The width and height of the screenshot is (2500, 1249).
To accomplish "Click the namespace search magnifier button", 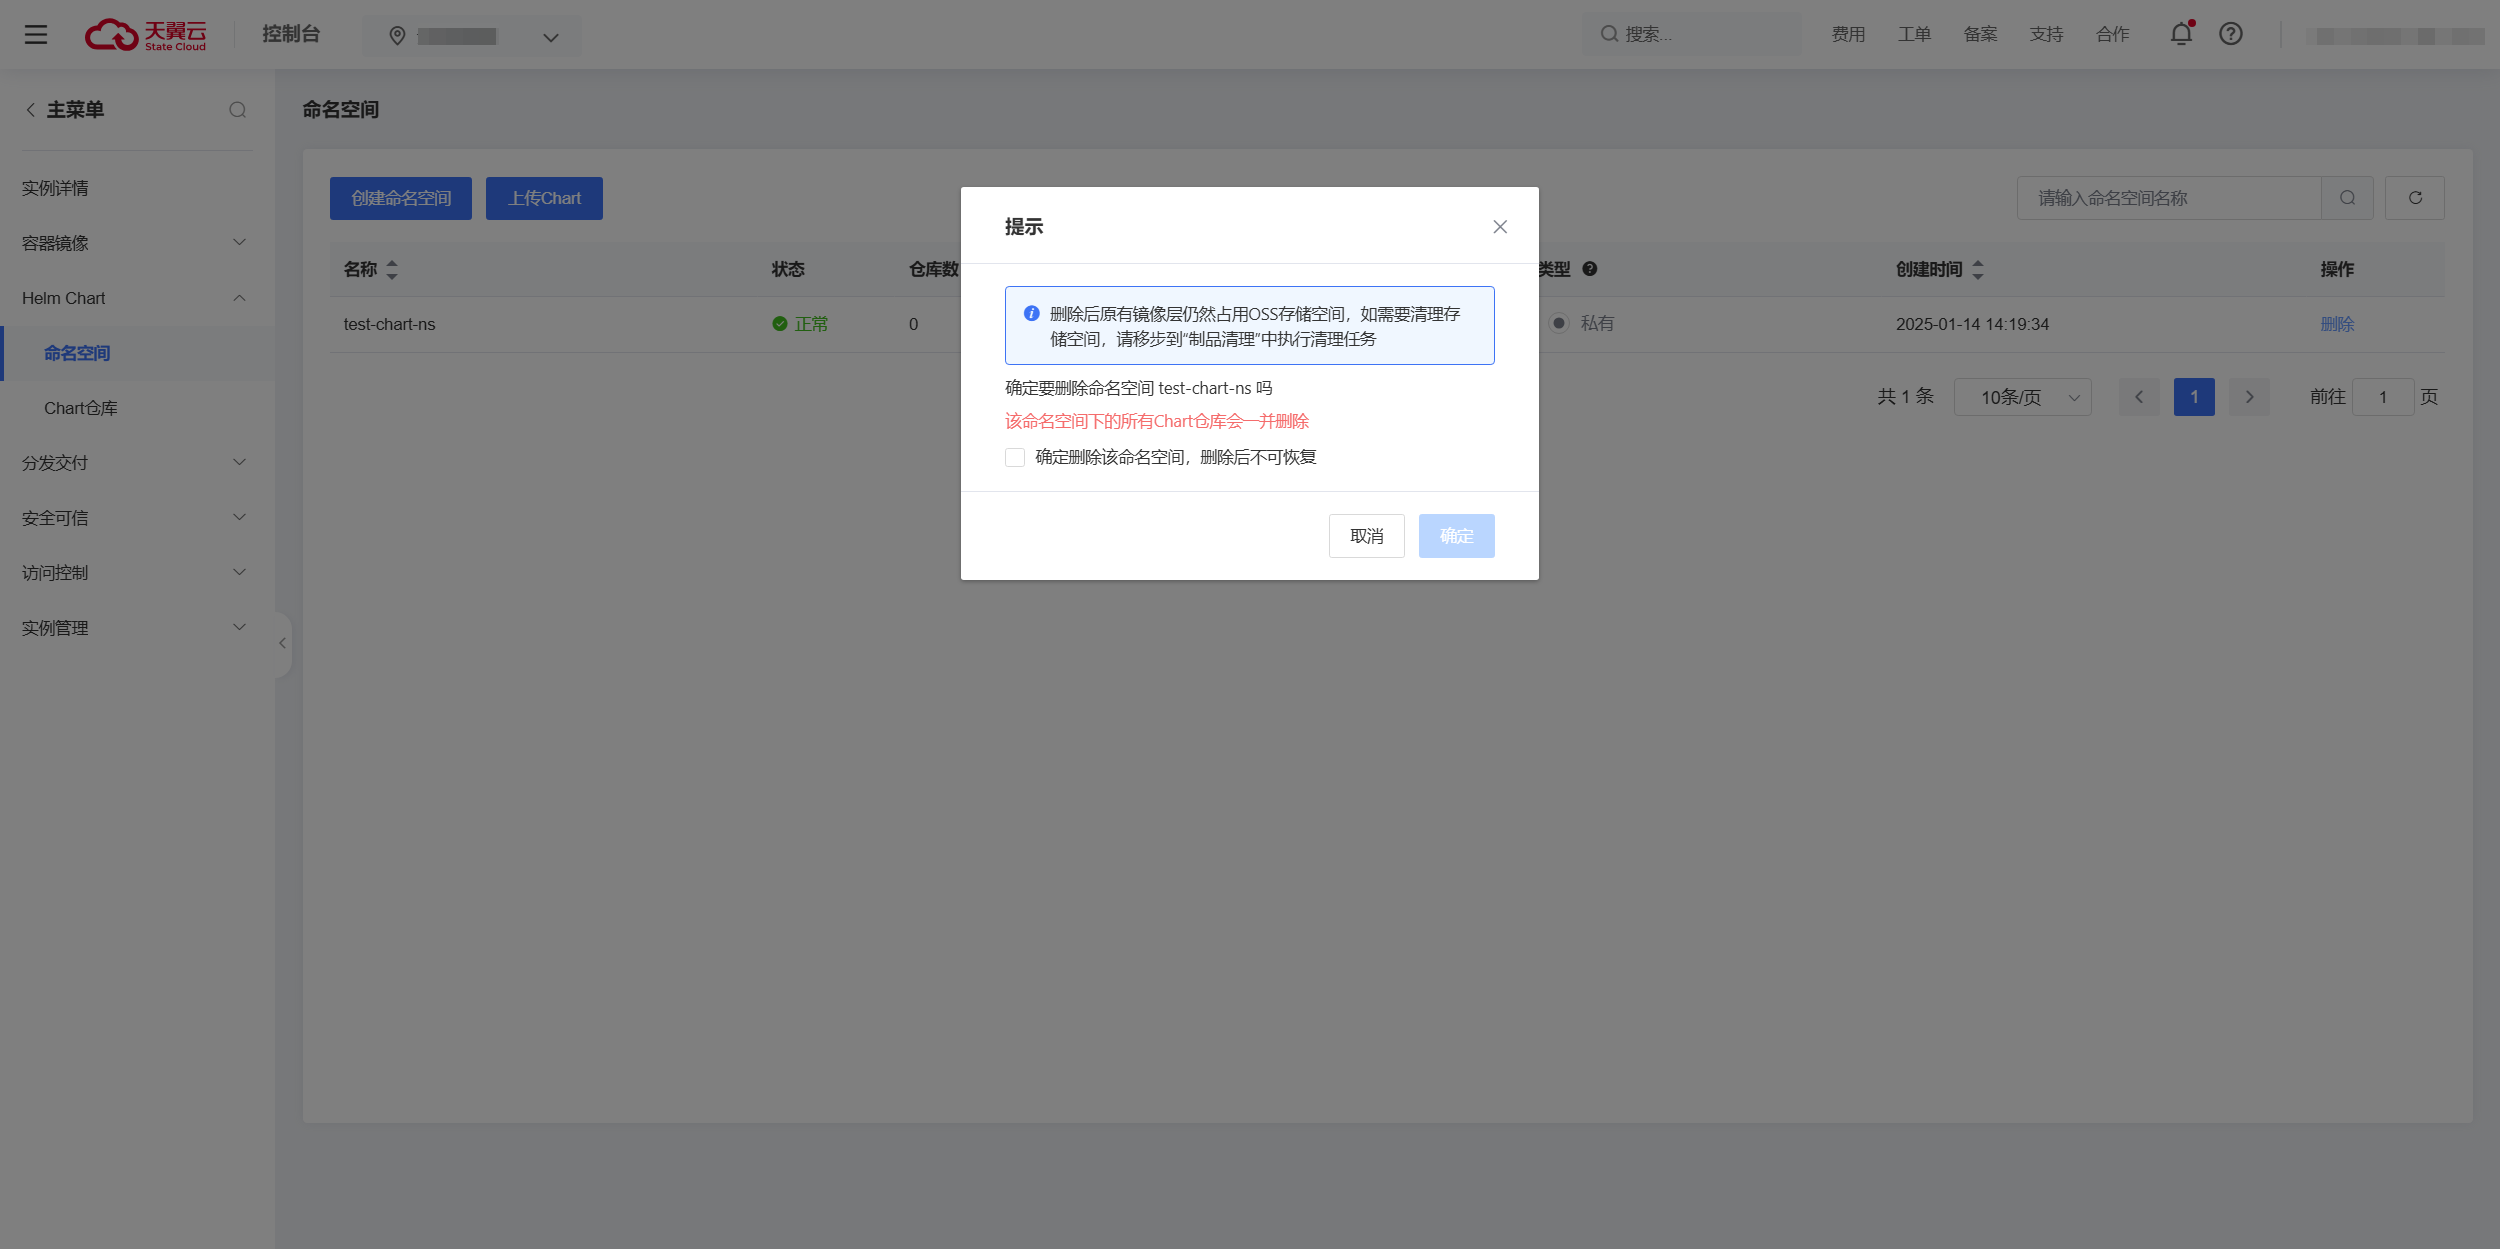I will 2347,198.
